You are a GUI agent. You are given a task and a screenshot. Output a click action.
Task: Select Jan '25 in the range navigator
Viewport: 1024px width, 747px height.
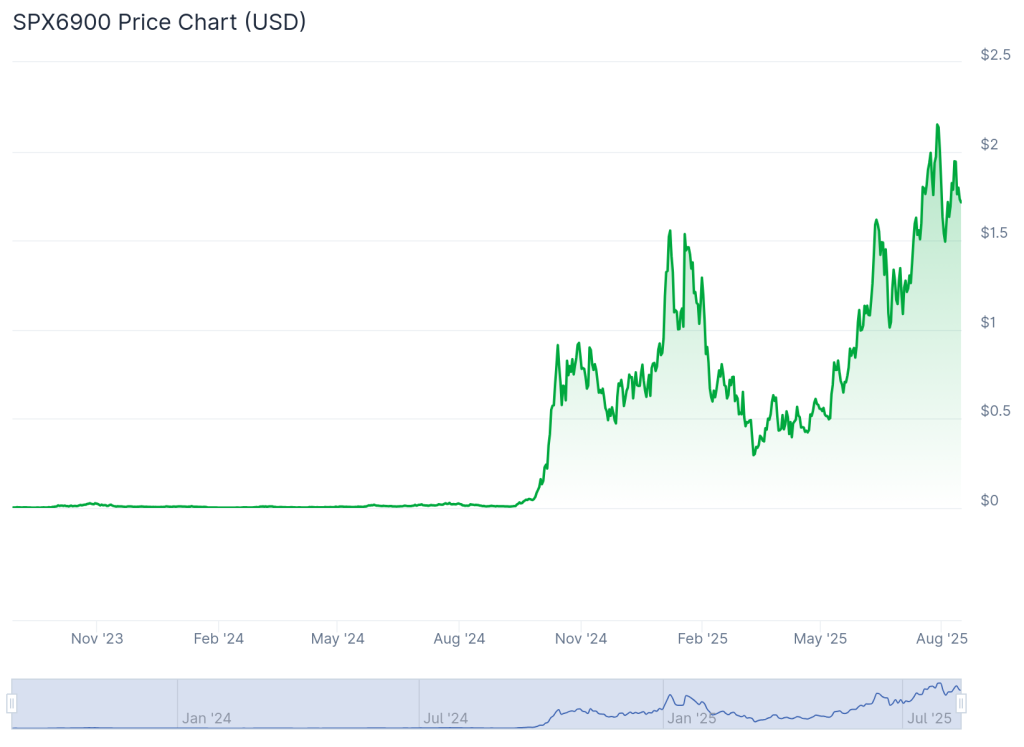tap(692, 718)
